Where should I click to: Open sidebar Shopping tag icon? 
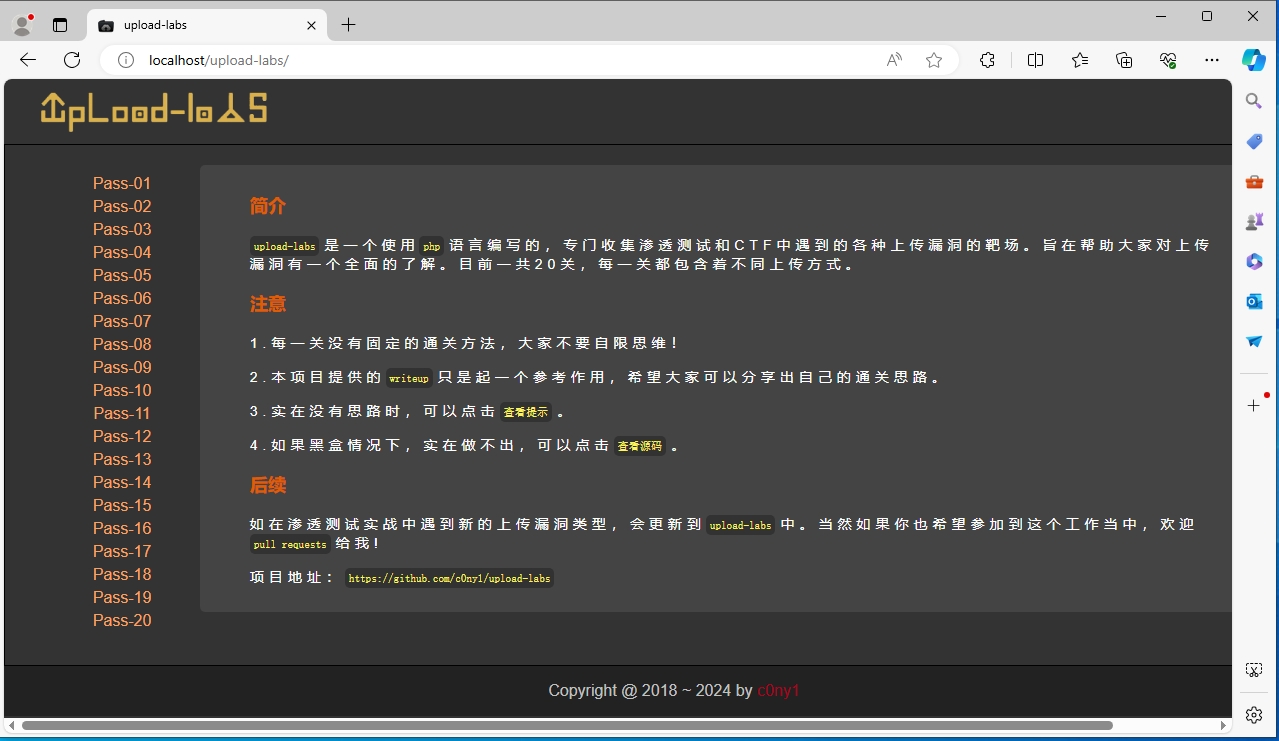point(1254,142)
